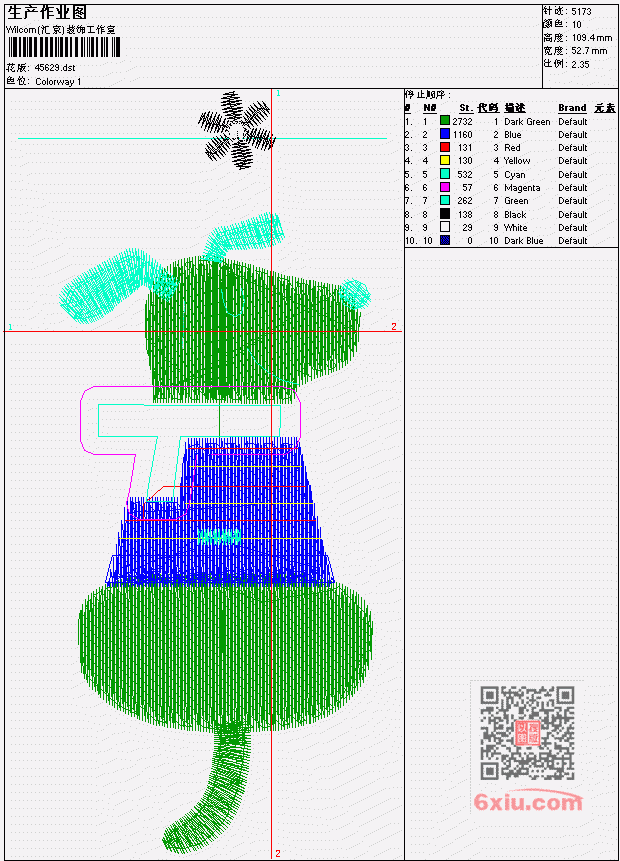
Task: Click the stitch count '1160' for Blue
Action: (462, 135)
